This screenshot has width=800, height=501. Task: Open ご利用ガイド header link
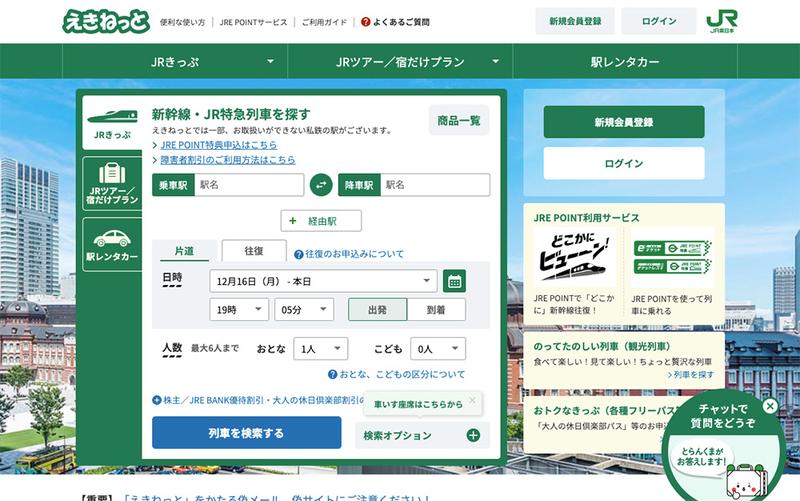click(324, 22)
